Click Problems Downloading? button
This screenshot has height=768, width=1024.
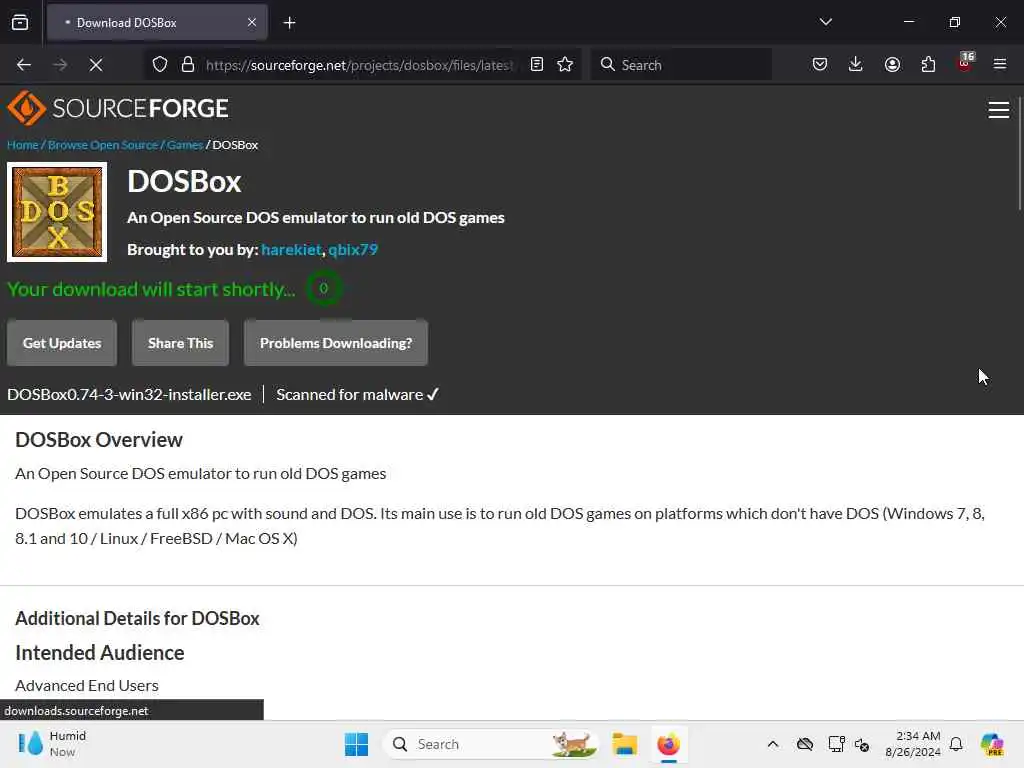336,343
